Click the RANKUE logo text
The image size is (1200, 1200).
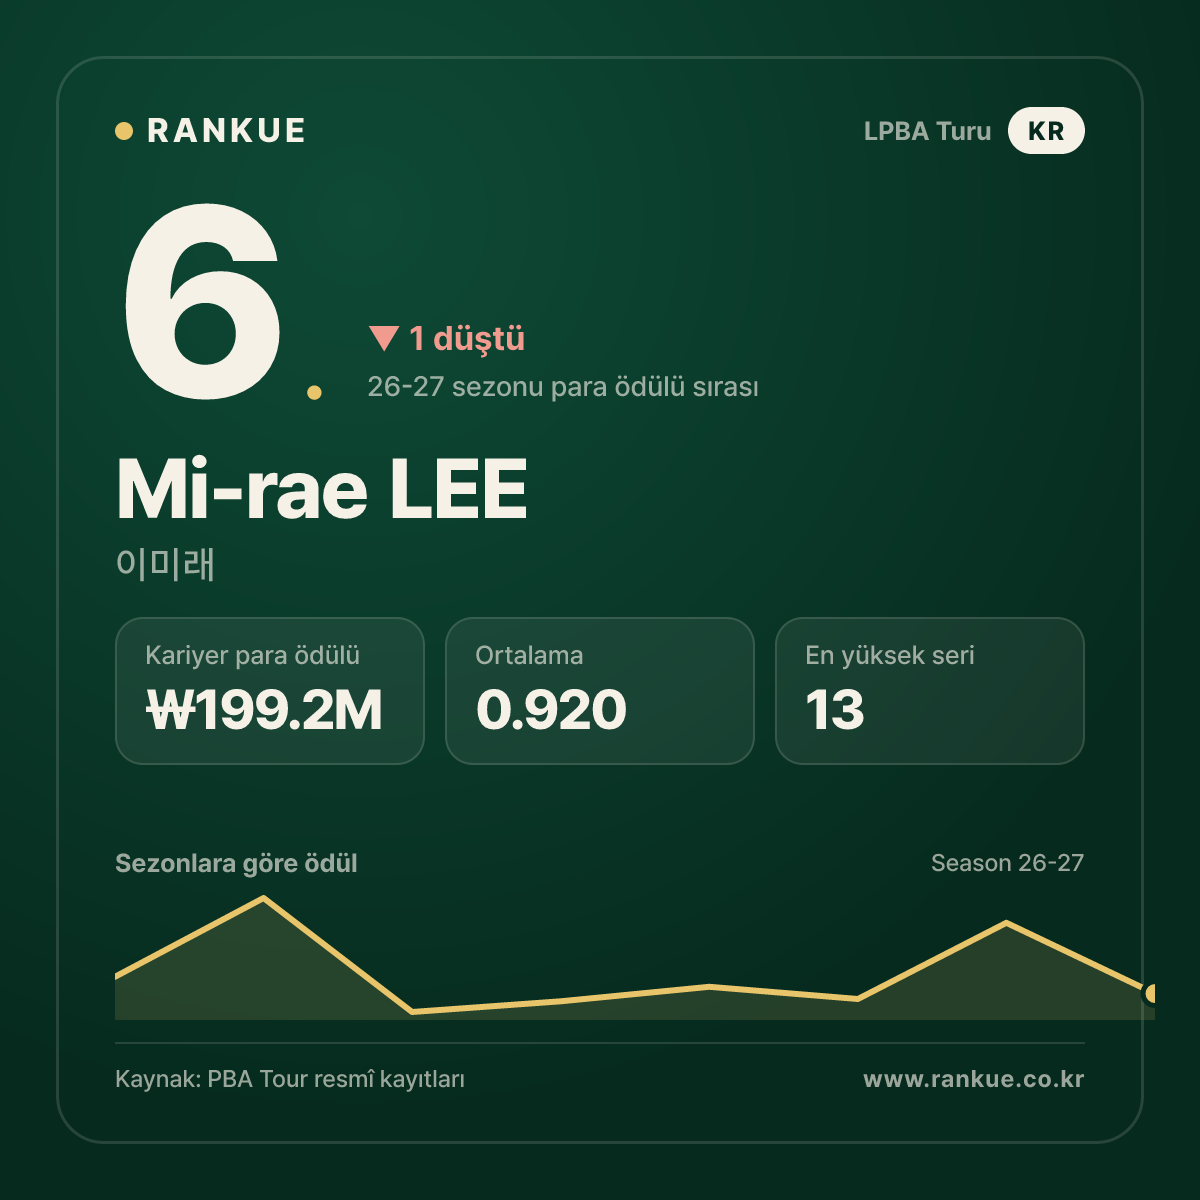coord(226,131)
